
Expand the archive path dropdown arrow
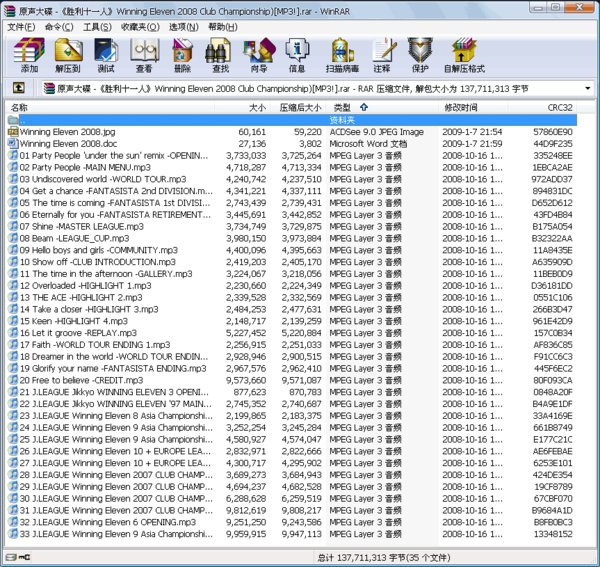587,89
